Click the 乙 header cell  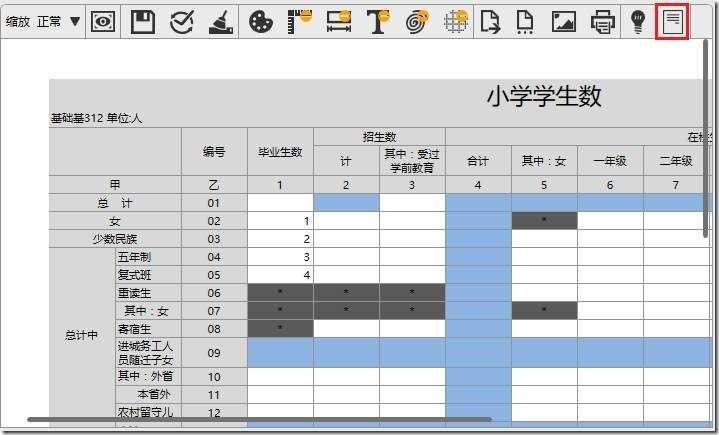214,185
